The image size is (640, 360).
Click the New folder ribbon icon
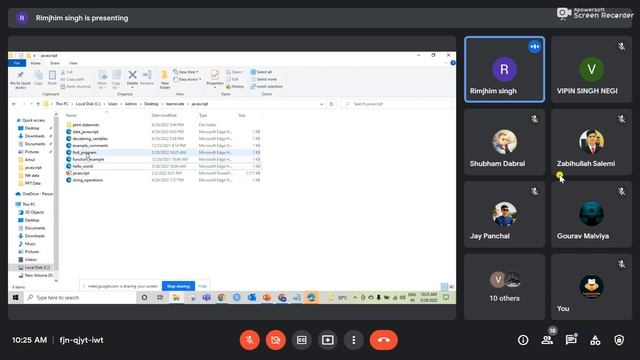click(x=164, y=80)
